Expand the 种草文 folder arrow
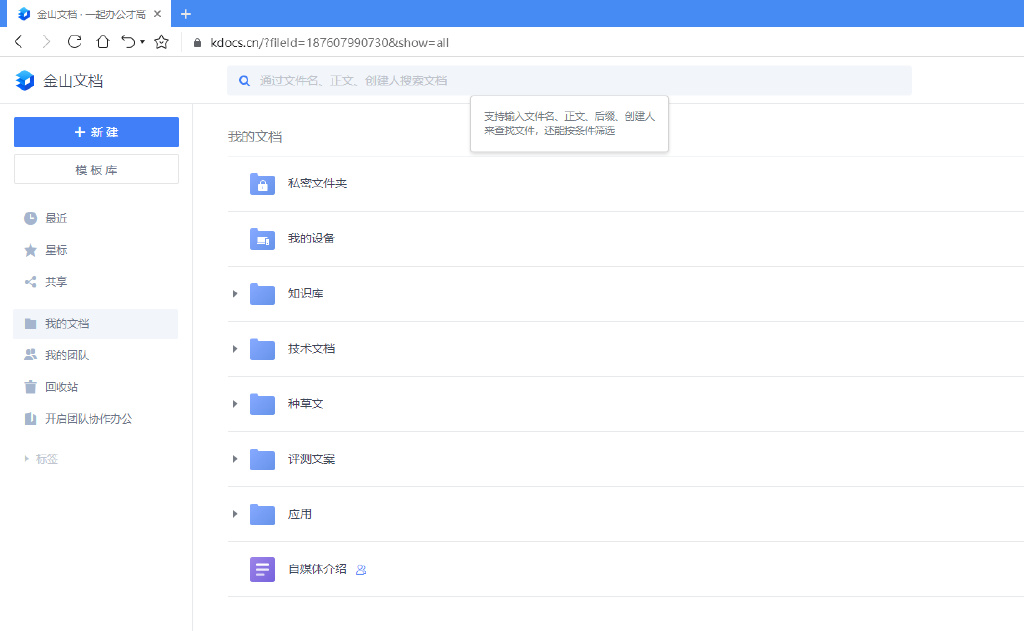Image resolution: width=1024 pixels, height=631 pixels. point(235,404)
